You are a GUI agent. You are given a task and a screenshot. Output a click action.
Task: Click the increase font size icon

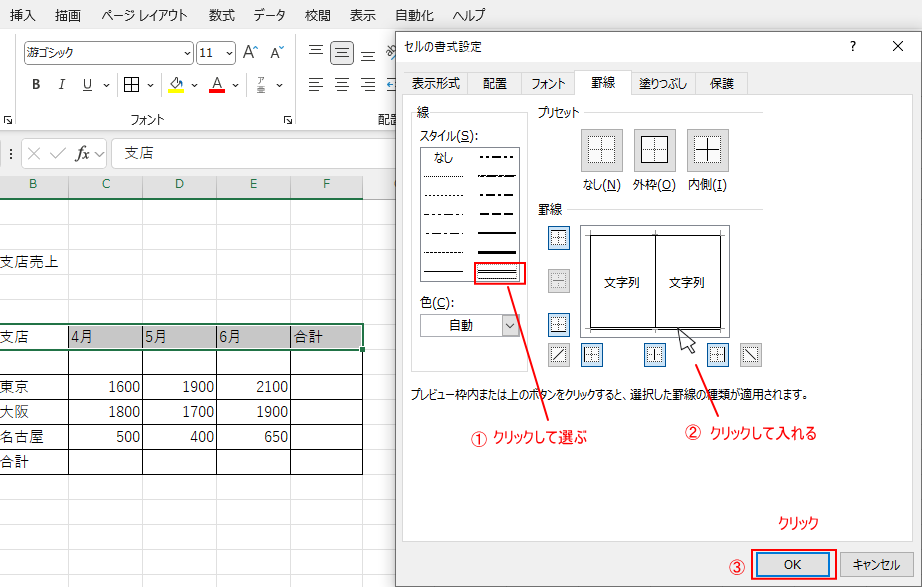[250, 50]
